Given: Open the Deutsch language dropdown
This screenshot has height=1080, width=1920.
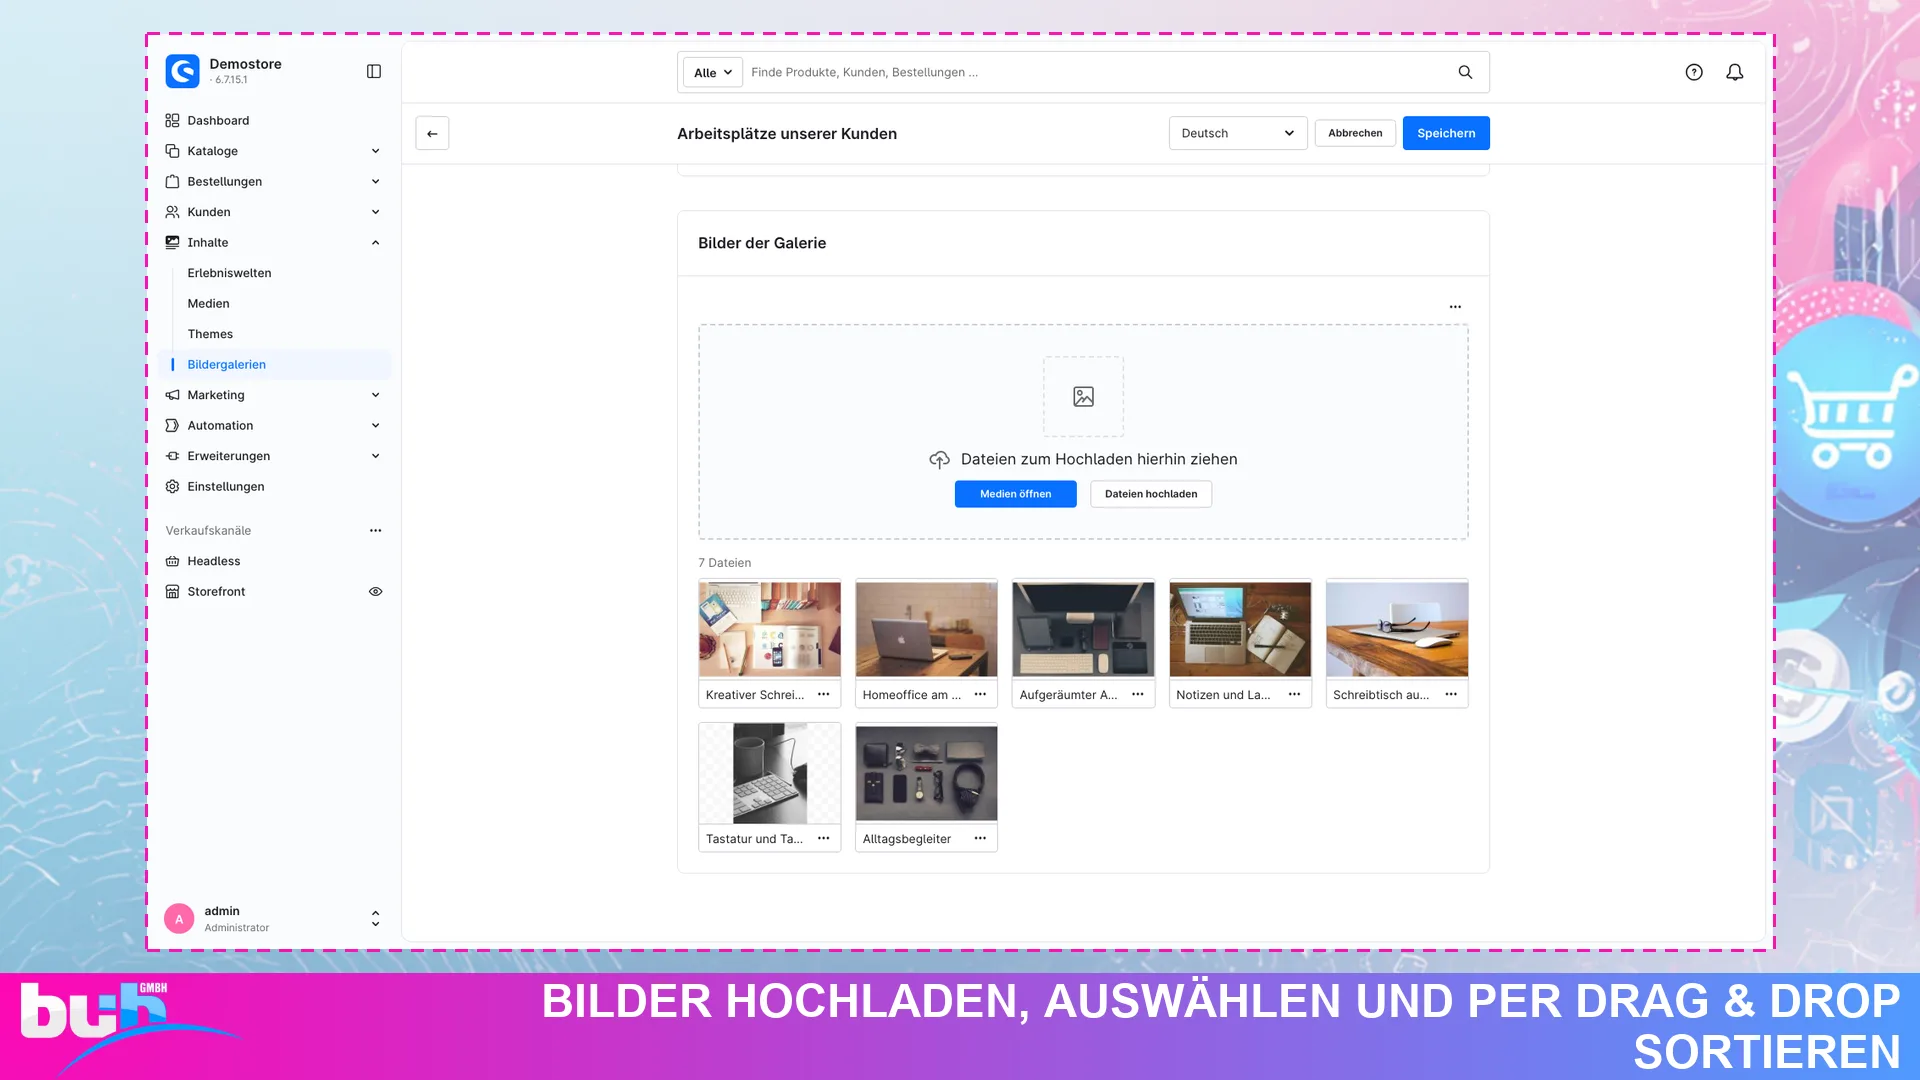Looking at the screenshot, I should coord(1238,133).
